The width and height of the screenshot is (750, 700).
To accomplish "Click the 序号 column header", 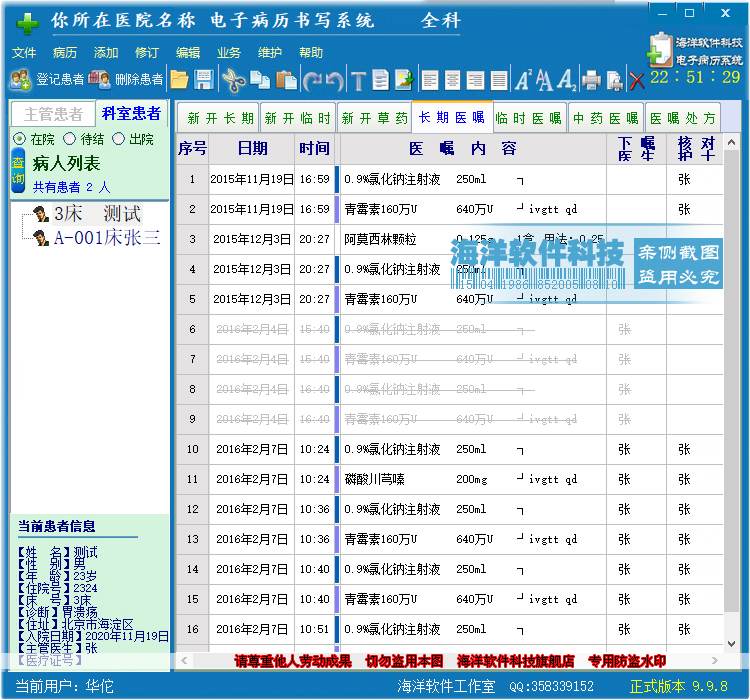I will (x=192, y=148).
